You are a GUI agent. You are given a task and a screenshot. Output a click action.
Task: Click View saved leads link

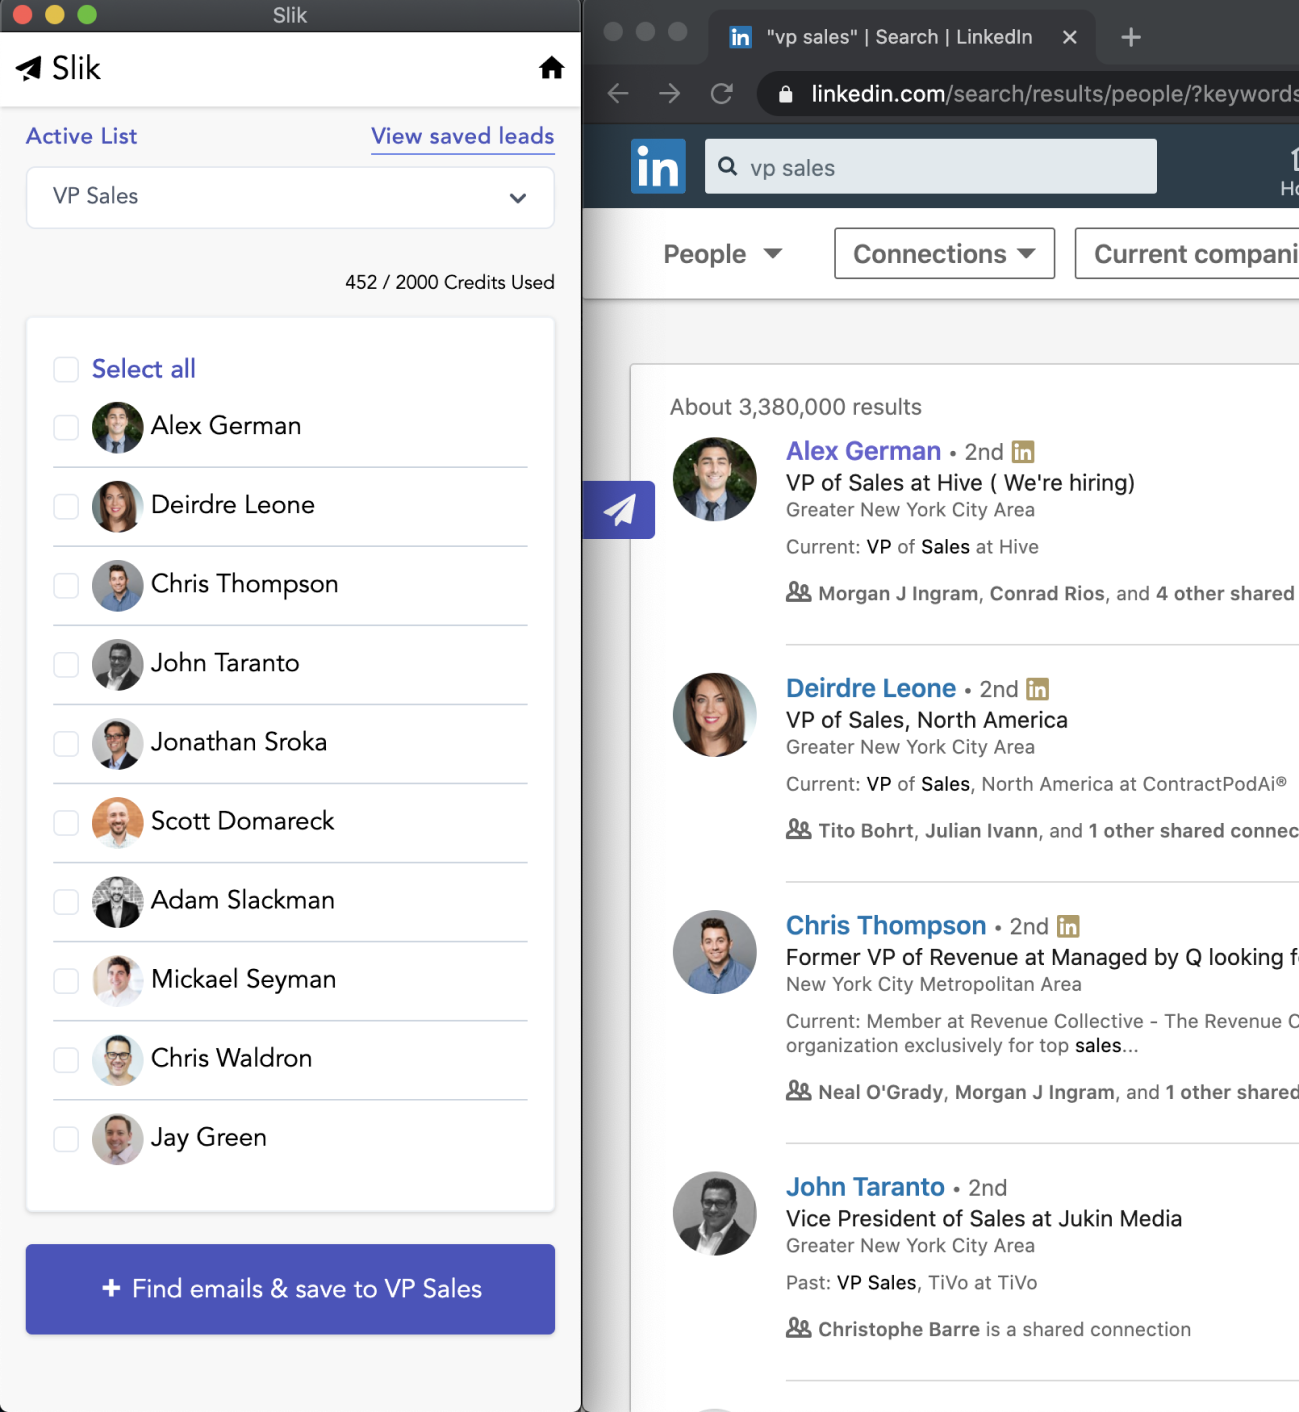pyautogui.click(x=462, y=136)
